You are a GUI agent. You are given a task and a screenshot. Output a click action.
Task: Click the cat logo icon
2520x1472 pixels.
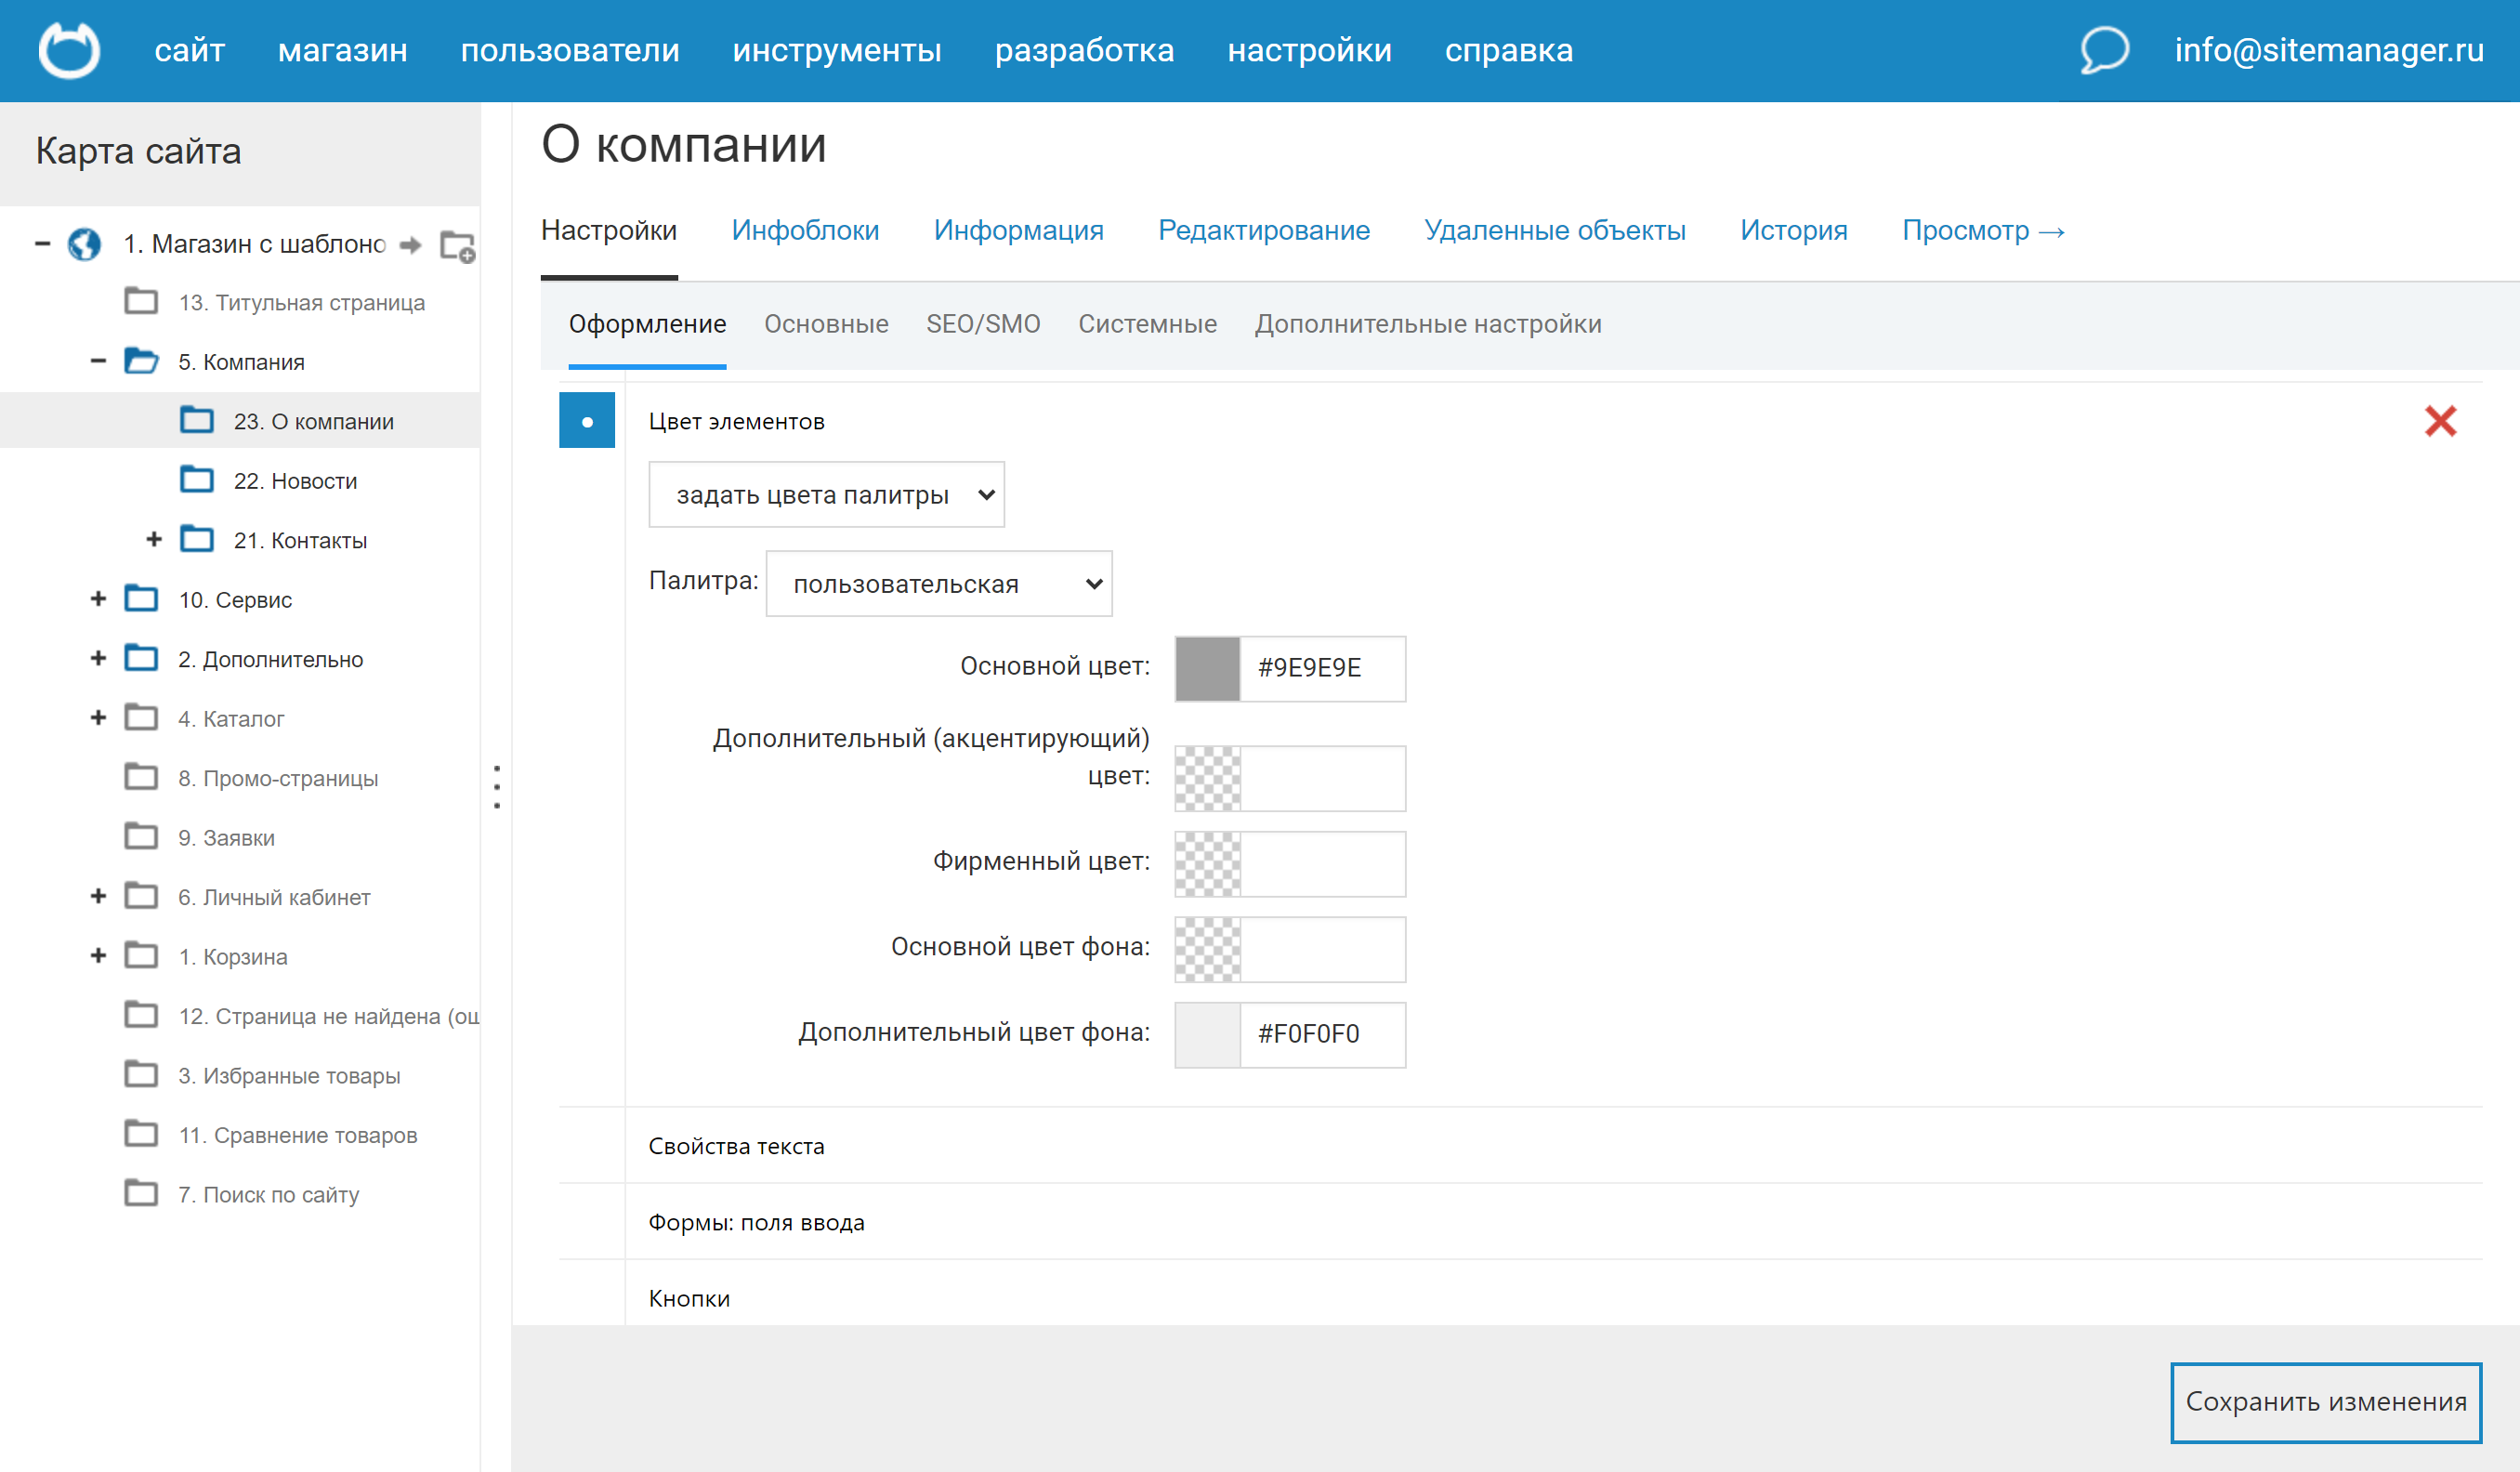coord(69,49)
